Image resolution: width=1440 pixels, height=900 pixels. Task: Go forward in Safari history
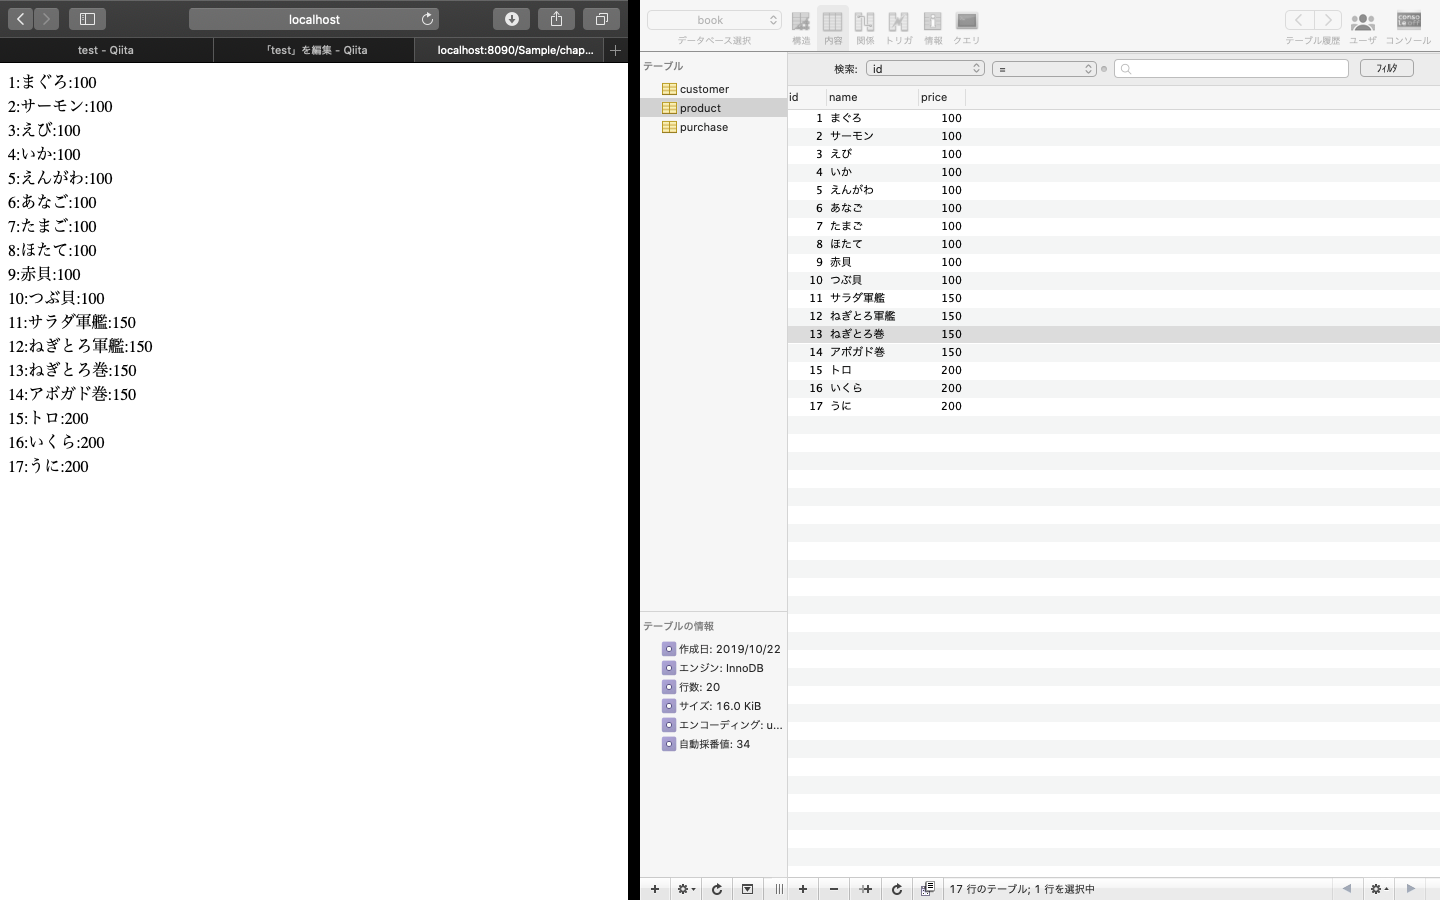pyautogui.click(x=47, y=19)
